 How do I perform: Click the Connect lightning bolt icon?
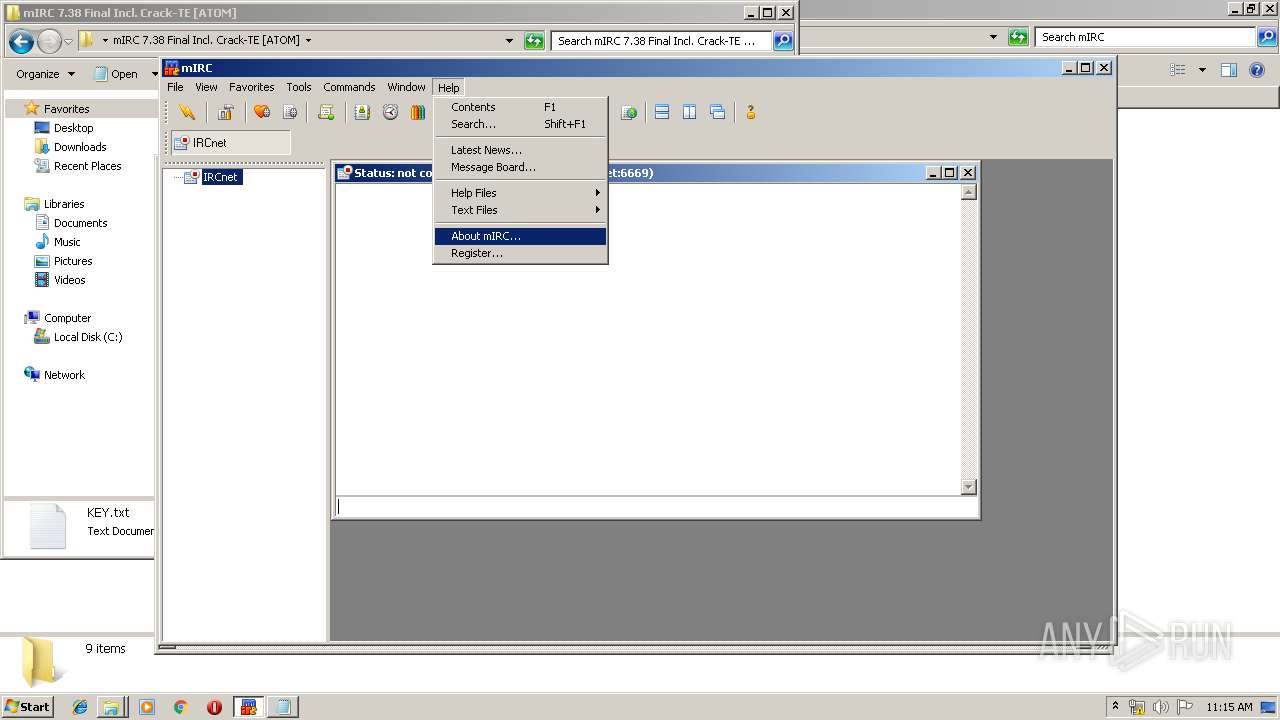point(186,112)
